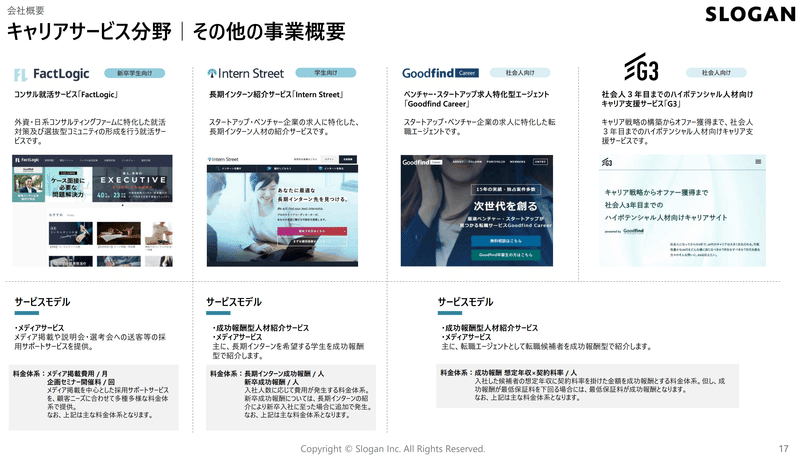
Task: Open the FactLogic website screenshot
Action: pos(92,211)
